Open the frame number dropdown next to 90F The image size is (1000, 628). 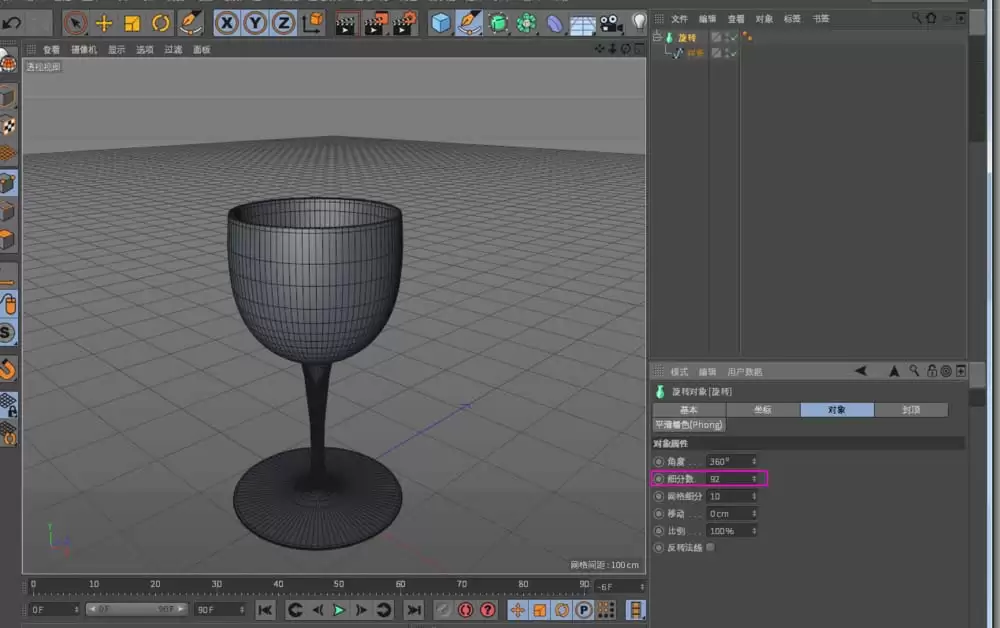coord(242,608)
